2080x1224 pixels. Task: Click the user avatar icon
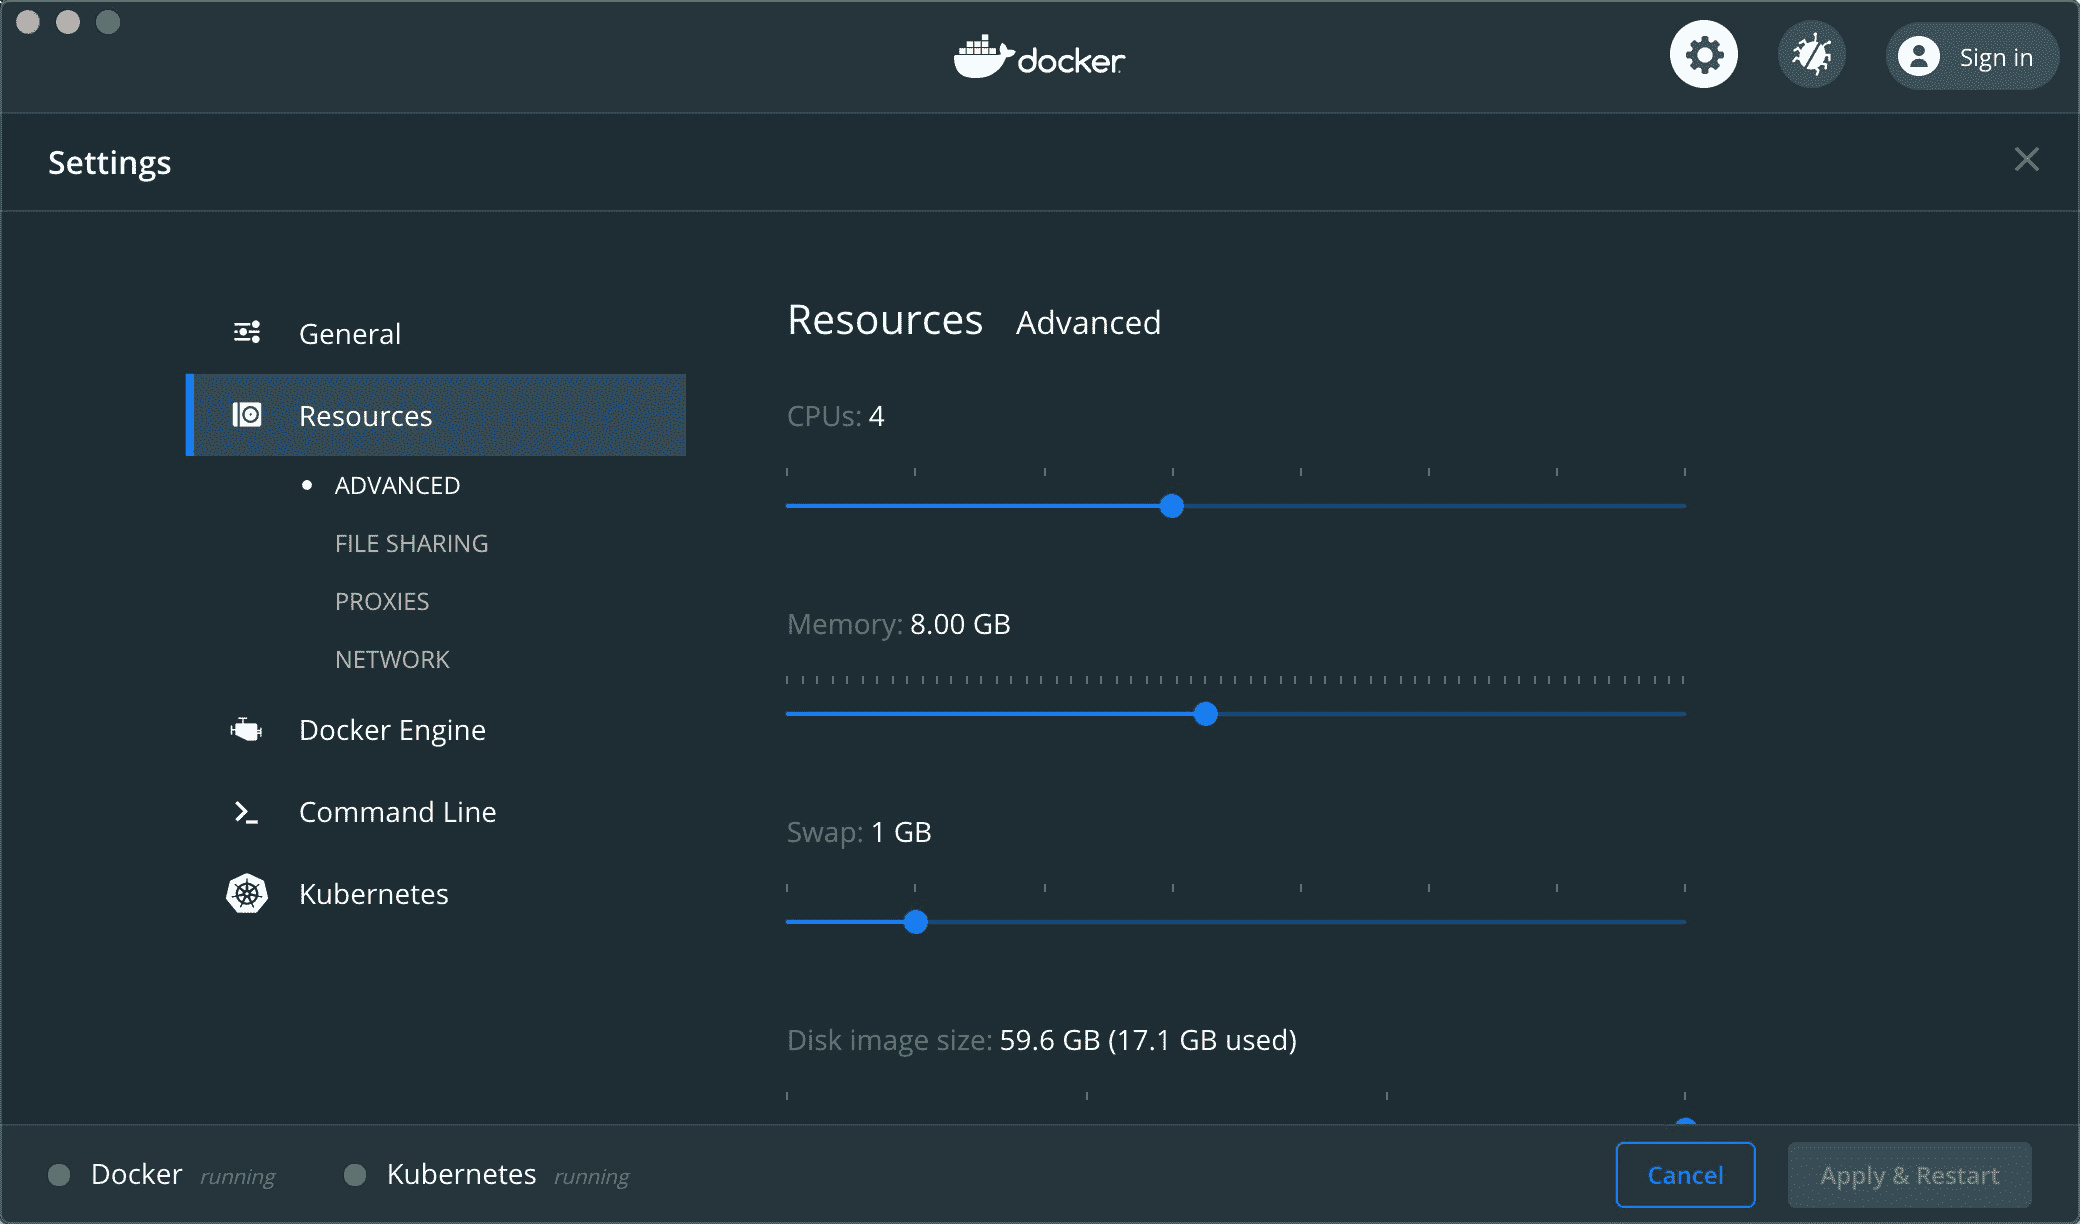coord(1918,57)
